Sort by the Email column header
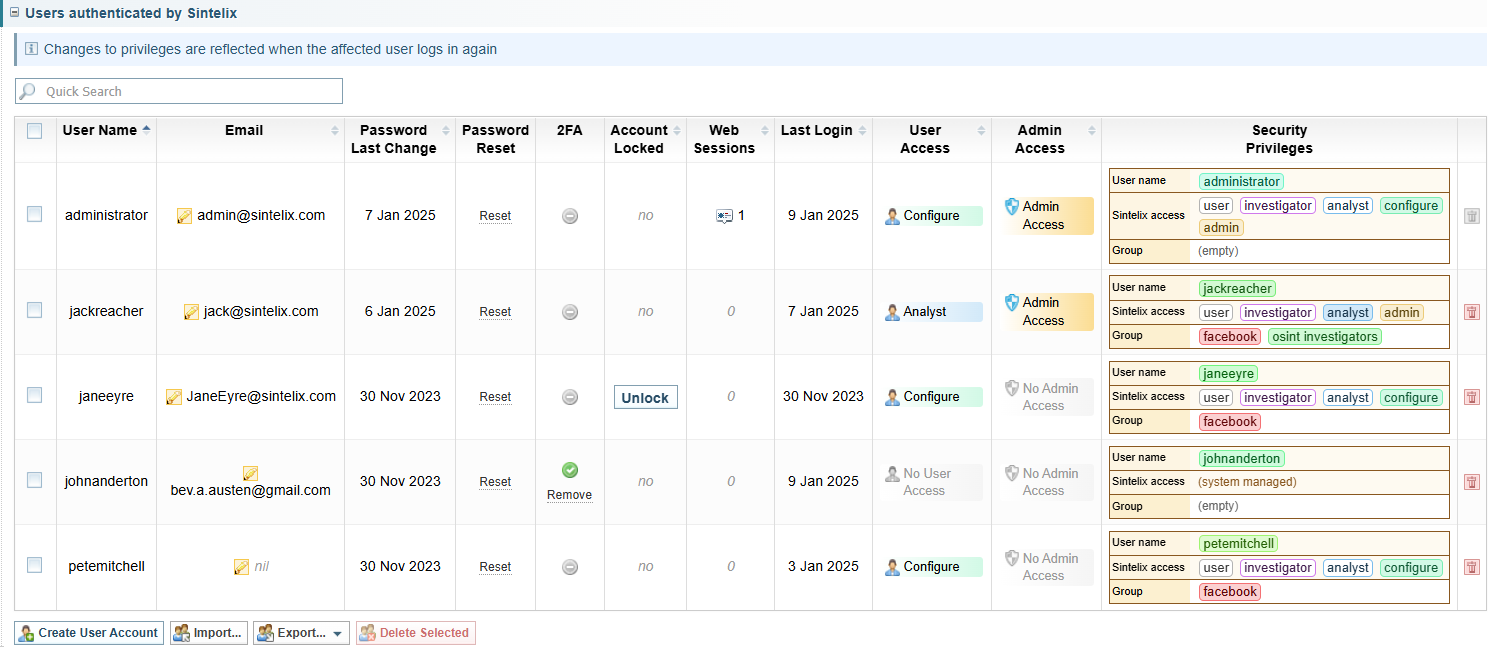The width and height of the screenshot is (1488, 650). coord(244,130)
